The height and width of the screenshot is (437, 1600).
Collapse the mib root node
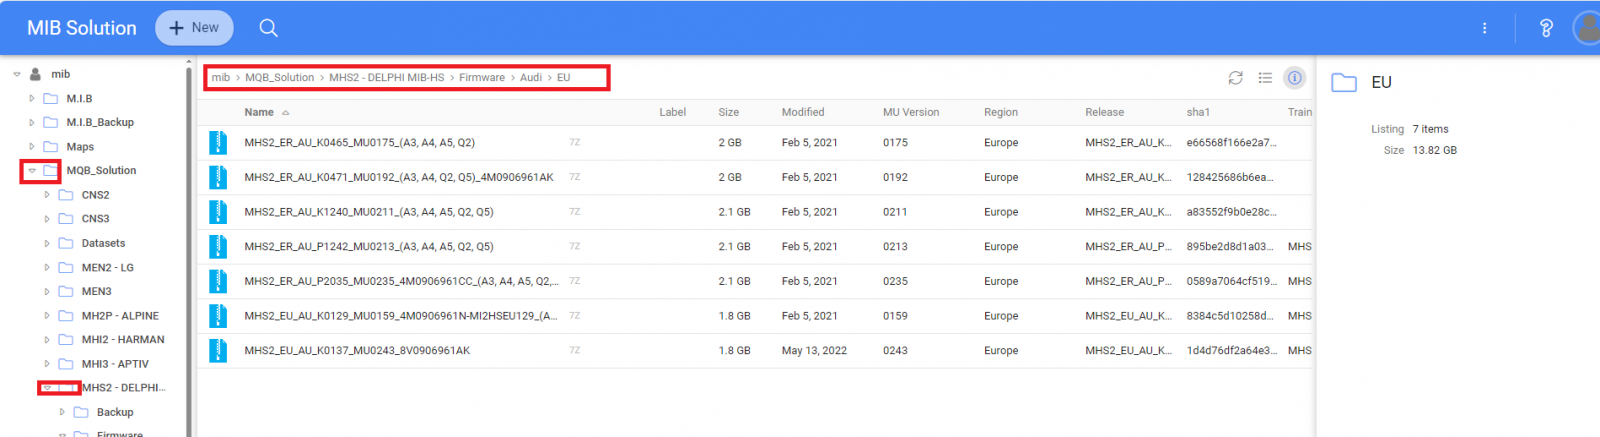point(17,74)
